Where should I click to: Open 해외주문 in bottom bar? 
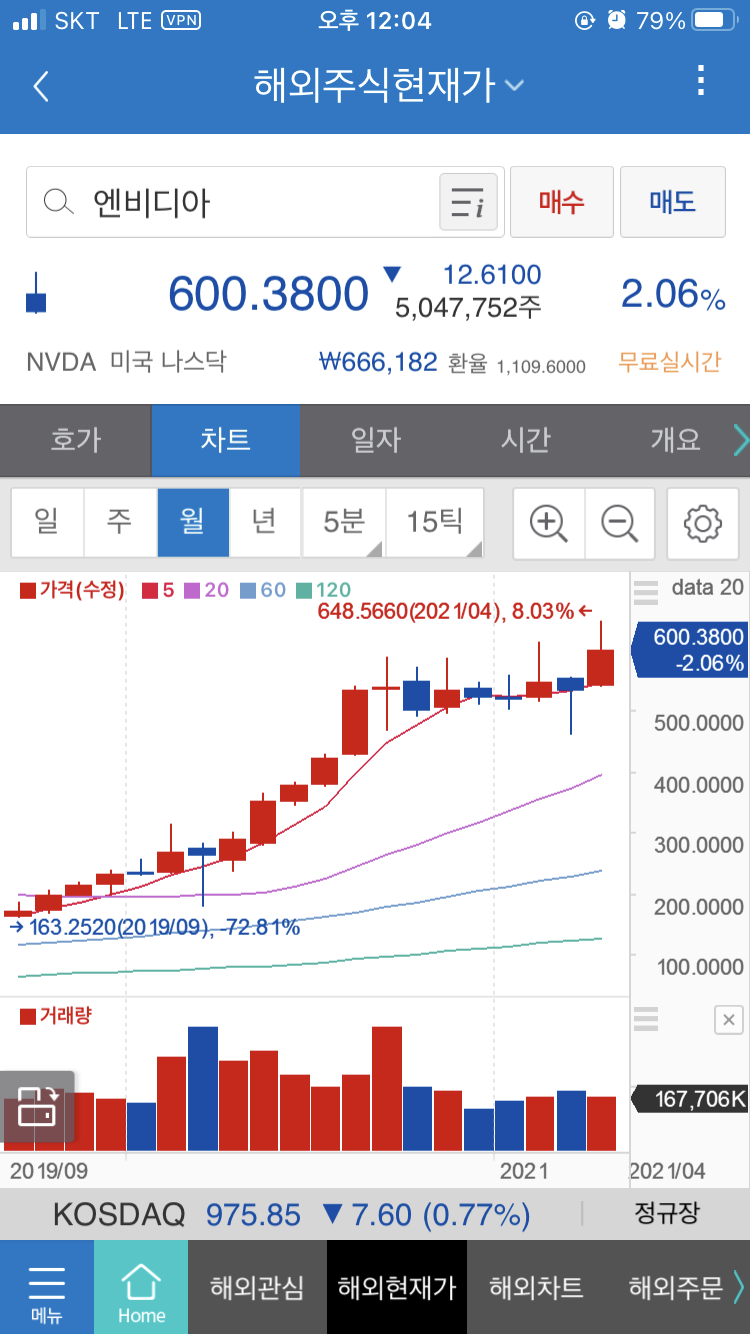coord(675,1287)
